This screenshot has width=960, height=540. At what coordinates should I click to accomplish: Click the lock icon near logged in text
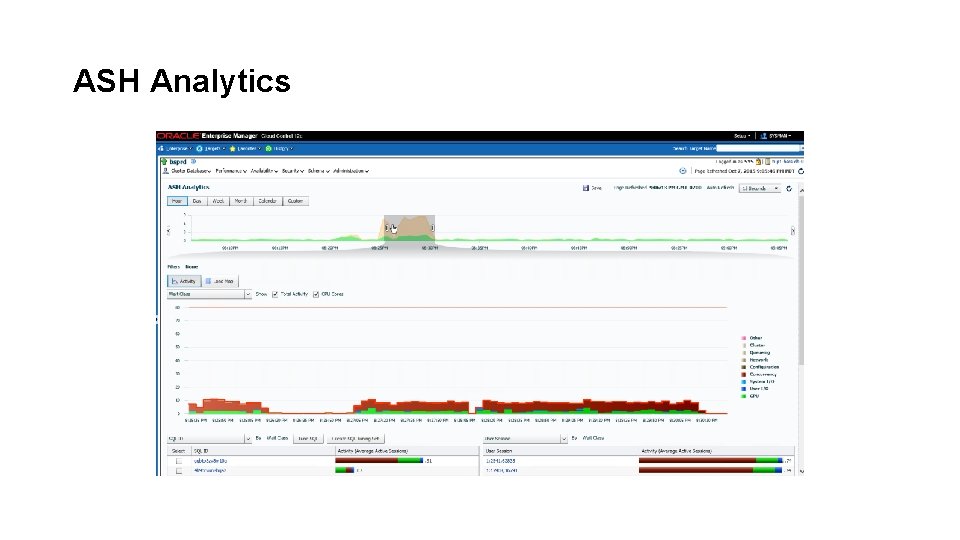click(x=759, y=162)
